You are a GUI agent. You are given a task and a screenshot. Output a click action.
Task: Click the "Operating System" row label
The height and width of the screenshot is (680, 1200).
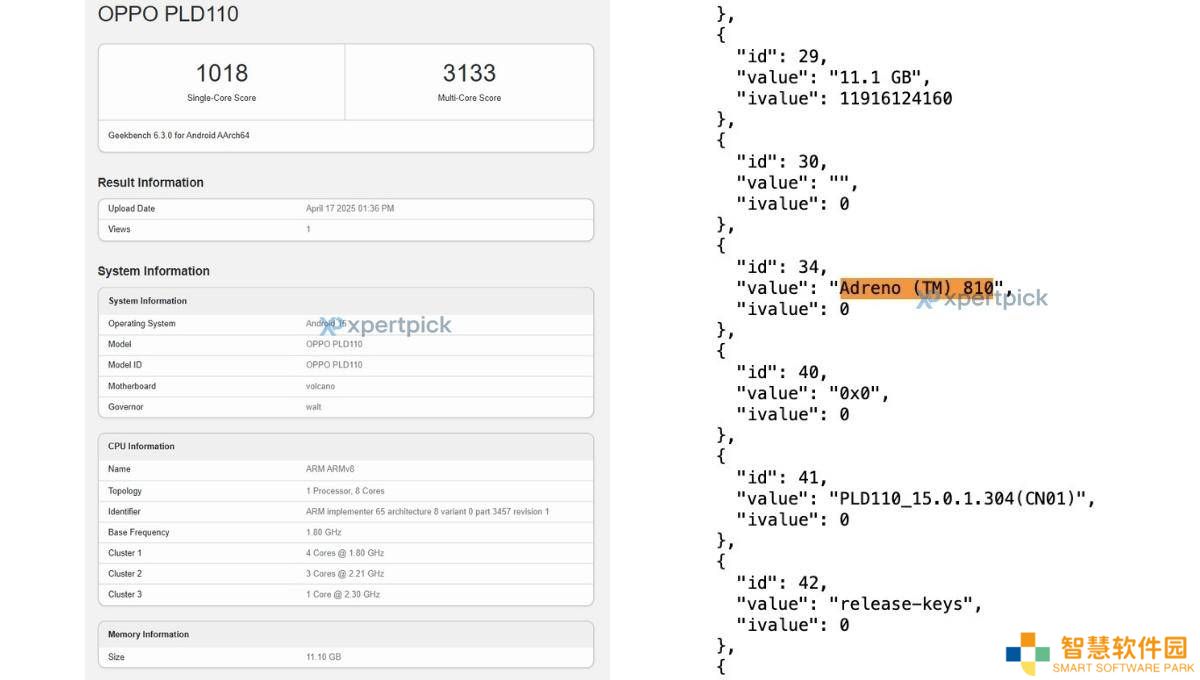point(142,324)
